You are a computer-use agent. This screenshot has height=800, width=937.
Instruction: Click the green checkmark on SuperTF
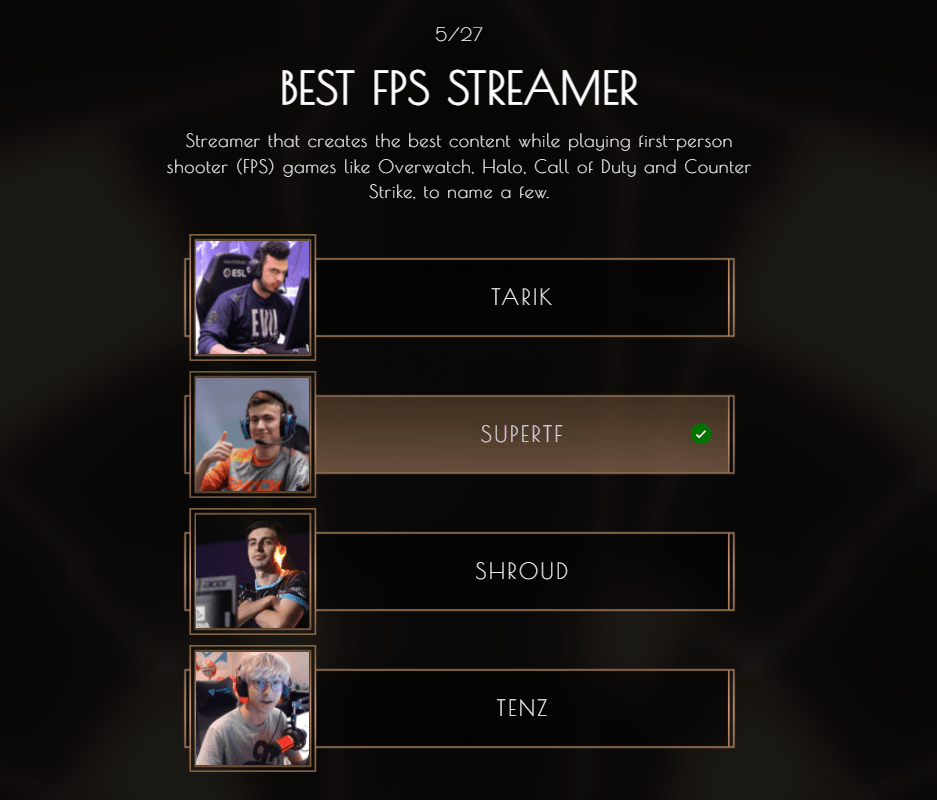click(700, 434)
